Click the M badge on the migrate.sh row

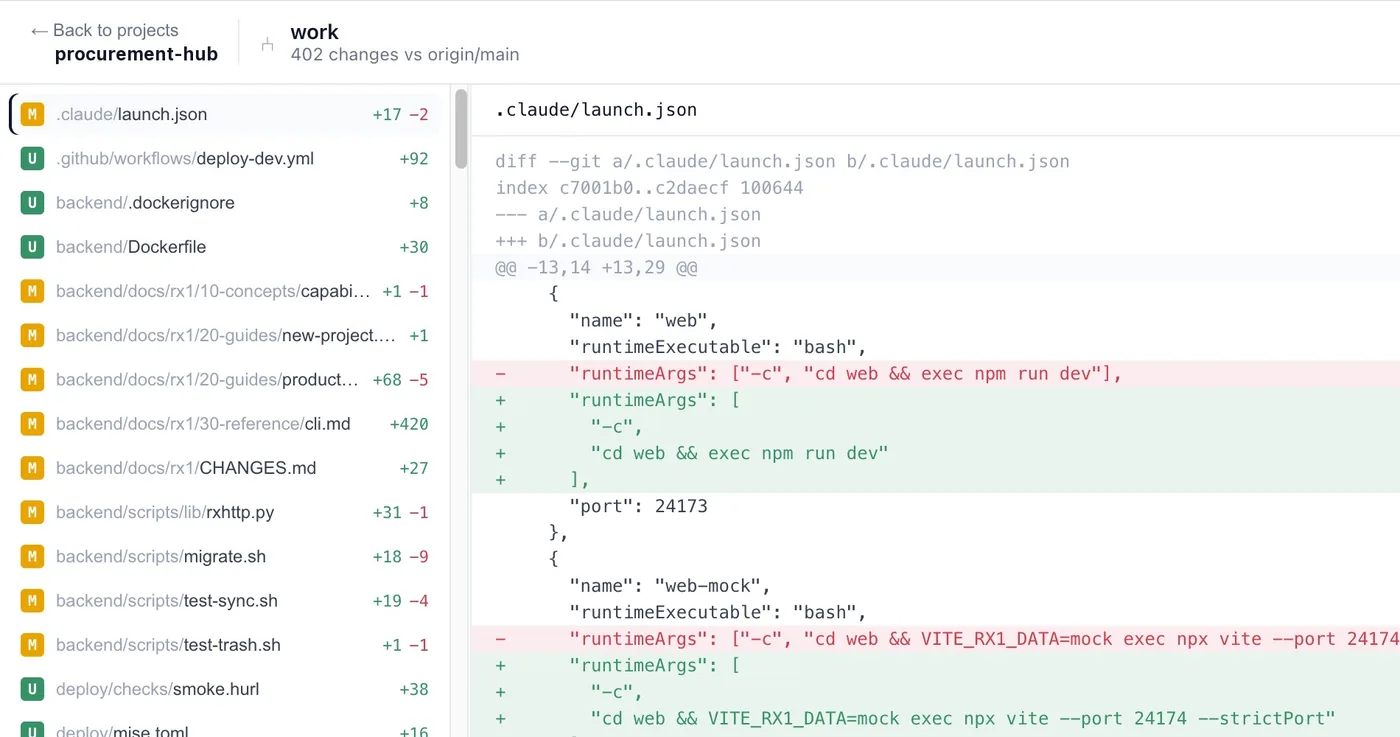(x=32, y=556)
